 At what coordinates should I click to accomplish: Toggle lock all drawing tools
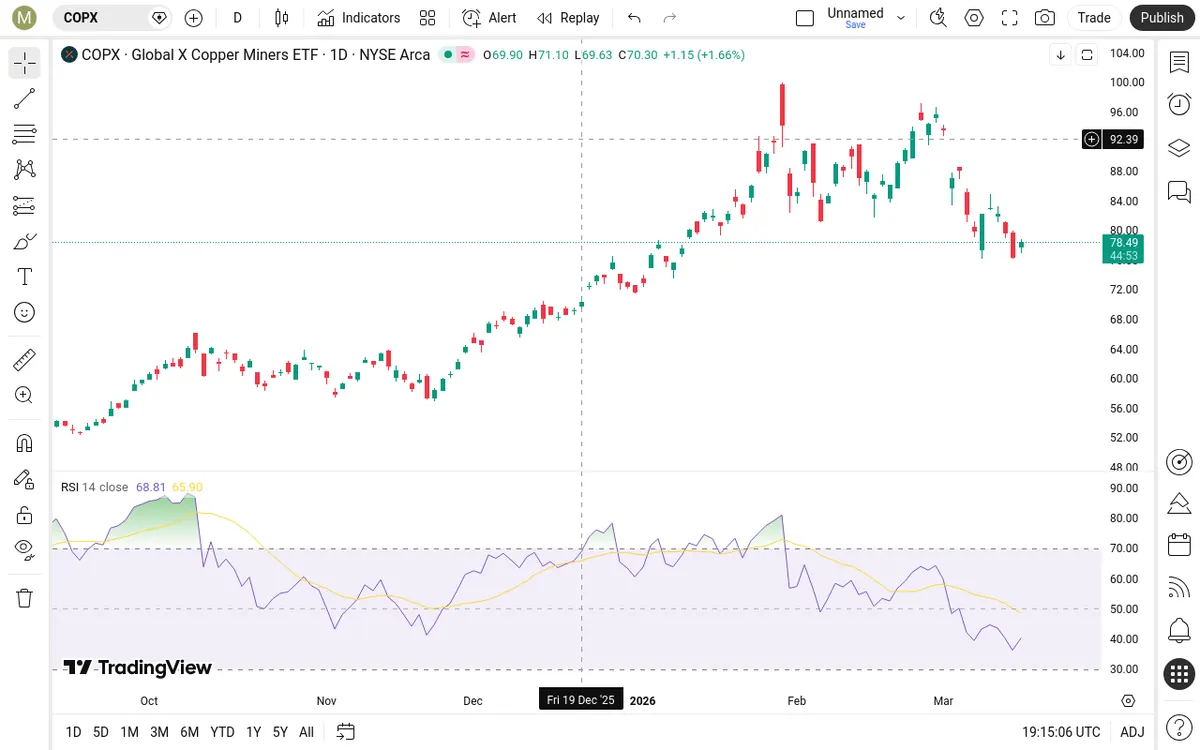25,515
